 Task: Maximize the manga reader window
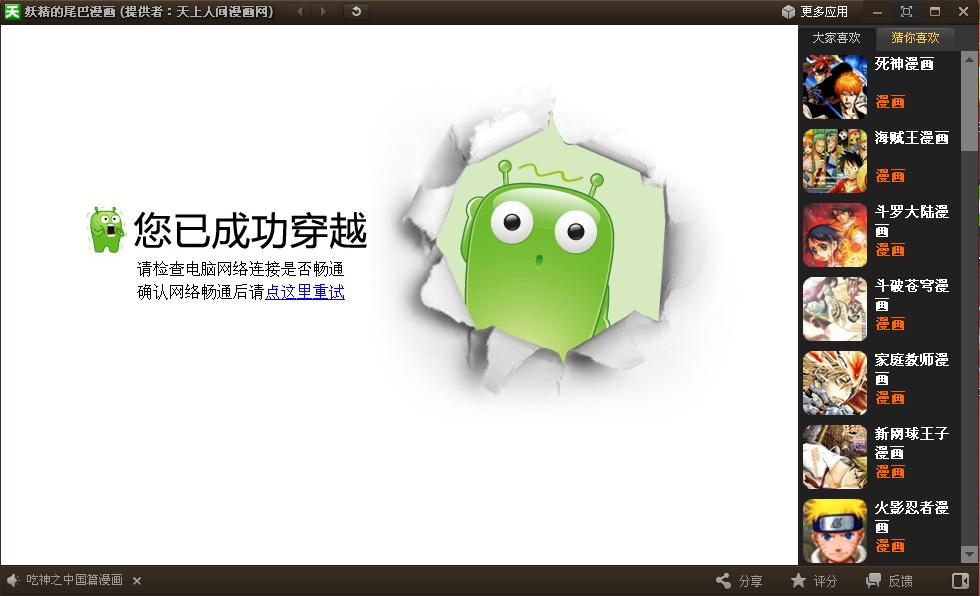coord(935,11)
